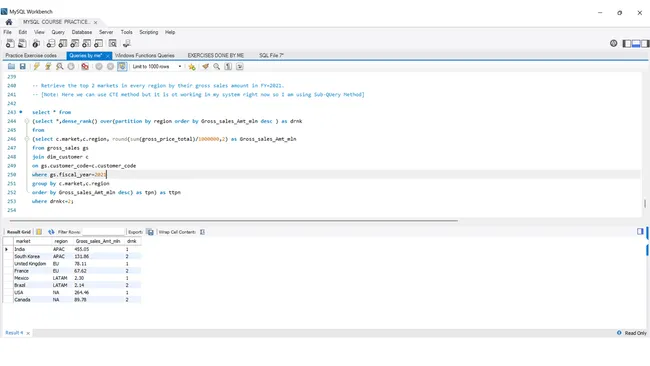Click the editor horizontal scrollbar
Viewport: 650px width, 366px height.
pyautogui.click(x=234, y=221)
